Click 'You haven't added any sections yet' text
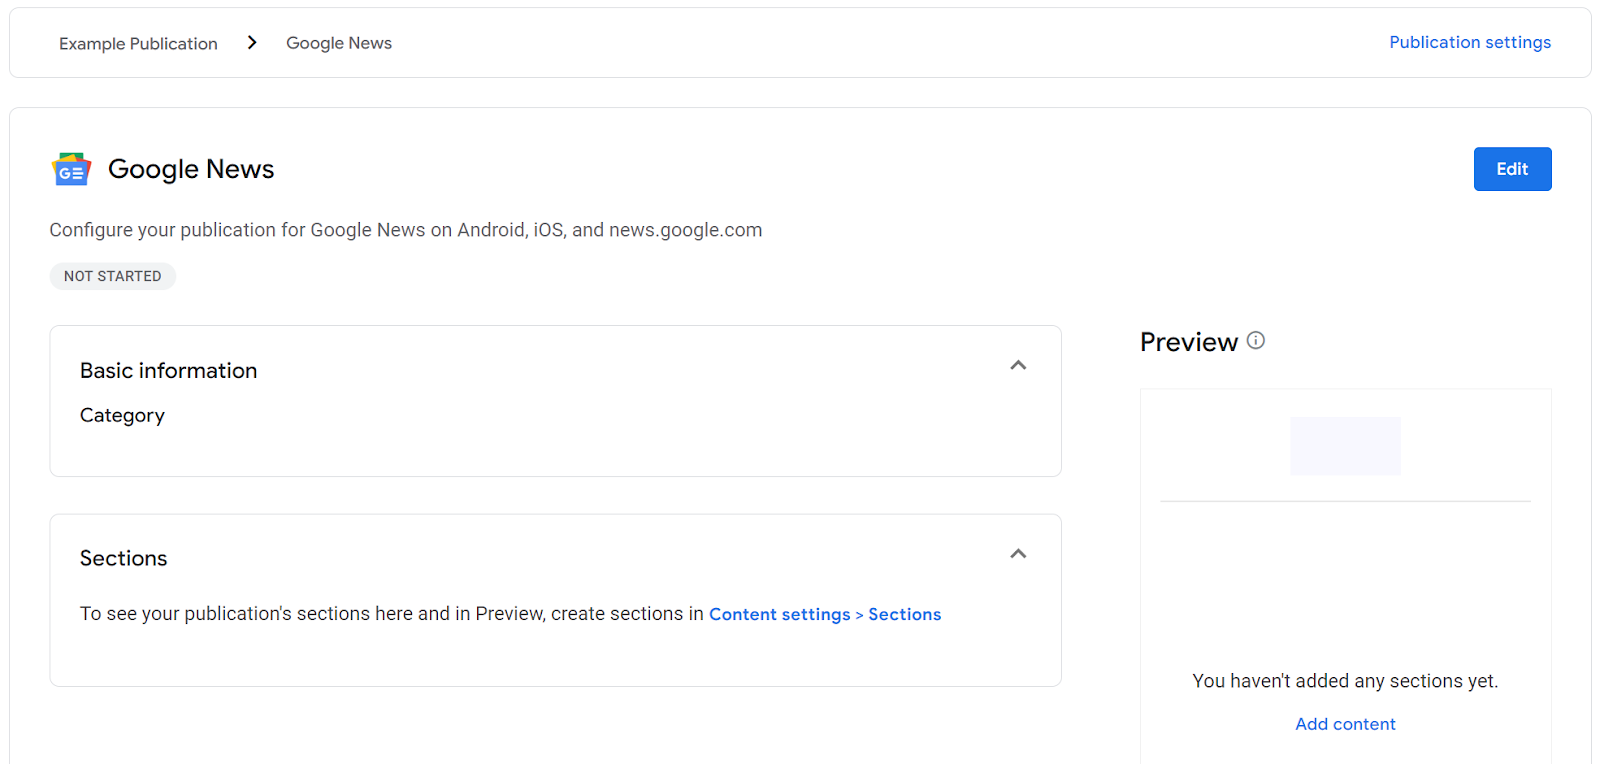Image resolution: width=1600 pixels, height=764 pixels. [1345, 681]
